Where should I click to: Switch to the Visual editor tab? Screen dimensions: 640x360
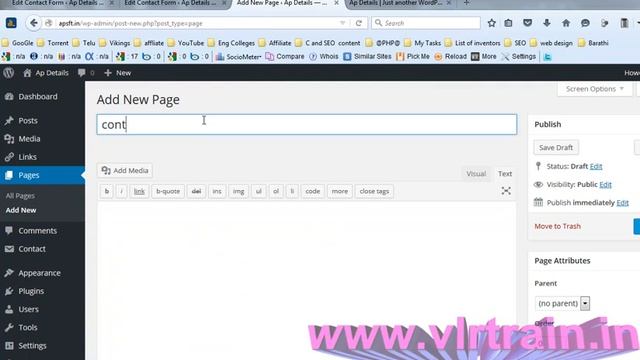(476, 174)
